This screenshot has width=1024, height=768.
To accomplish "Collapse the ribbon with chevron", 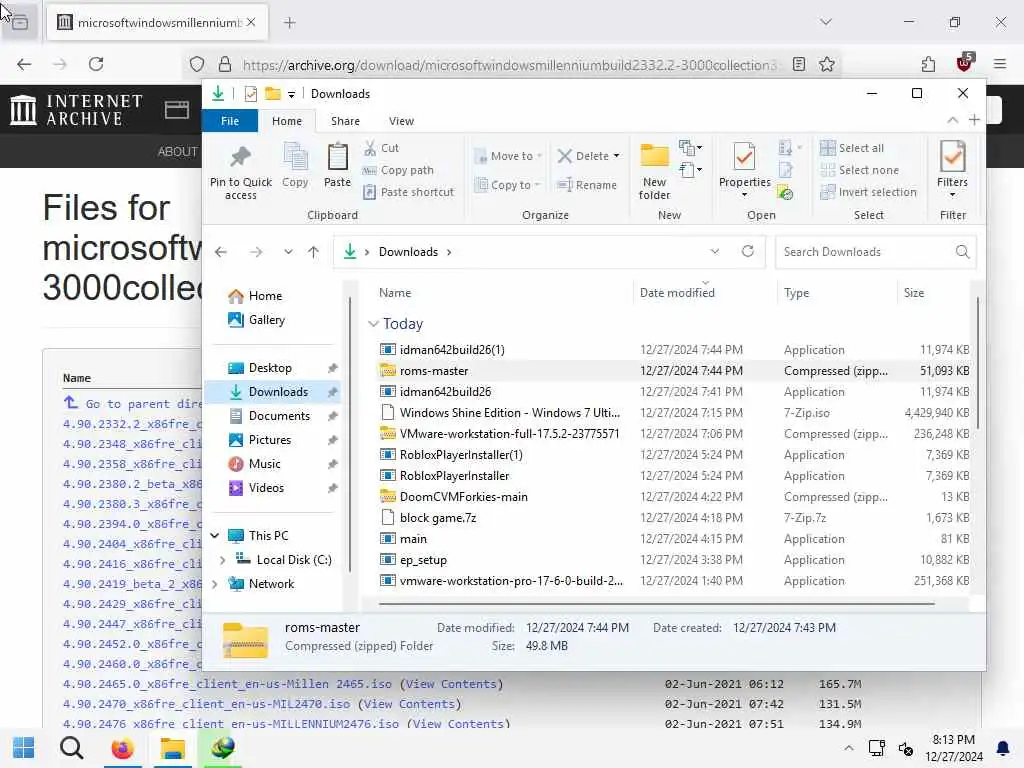I will click(953, 120).
